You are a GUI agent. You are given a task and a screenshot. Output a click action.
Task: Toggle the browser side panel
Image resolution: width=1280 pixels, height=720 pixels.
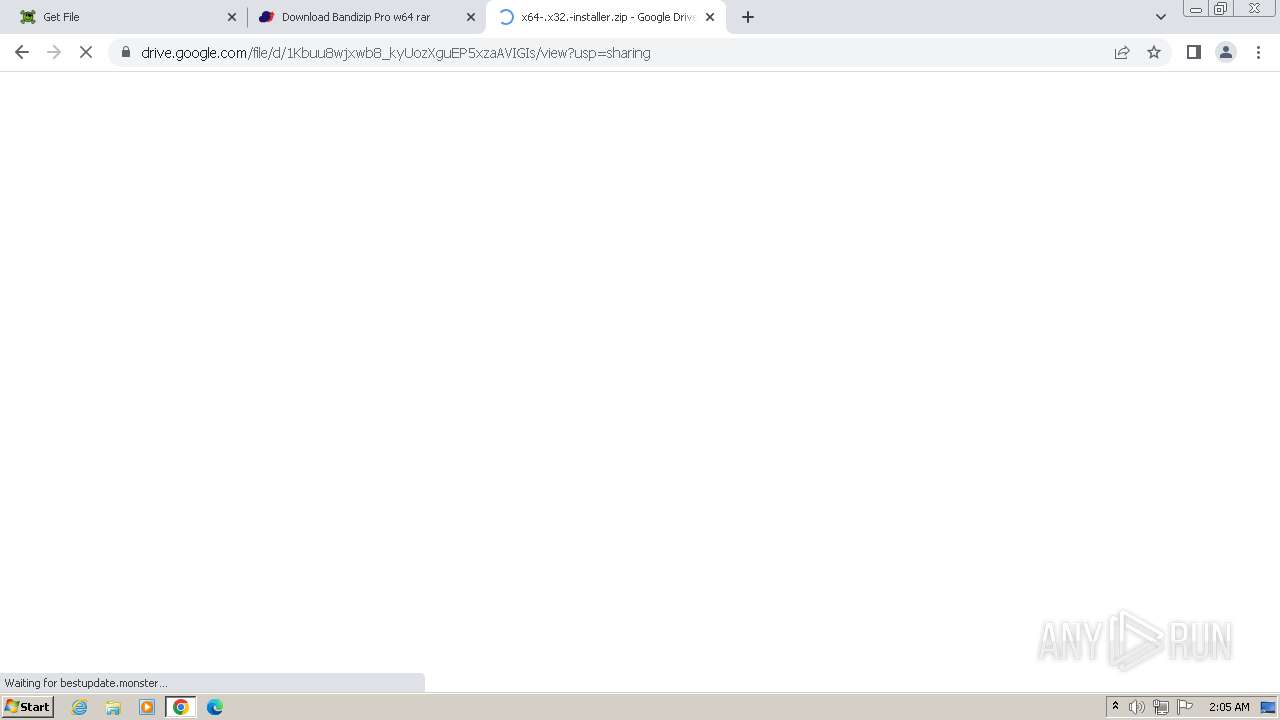[1194, 52]
